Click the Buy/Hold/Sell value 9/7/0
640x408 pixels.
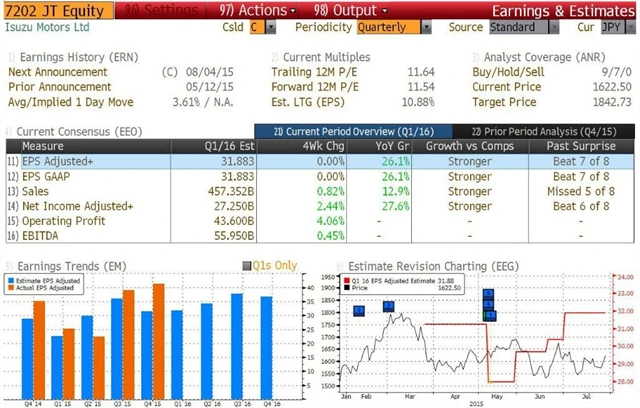point(616,72)
